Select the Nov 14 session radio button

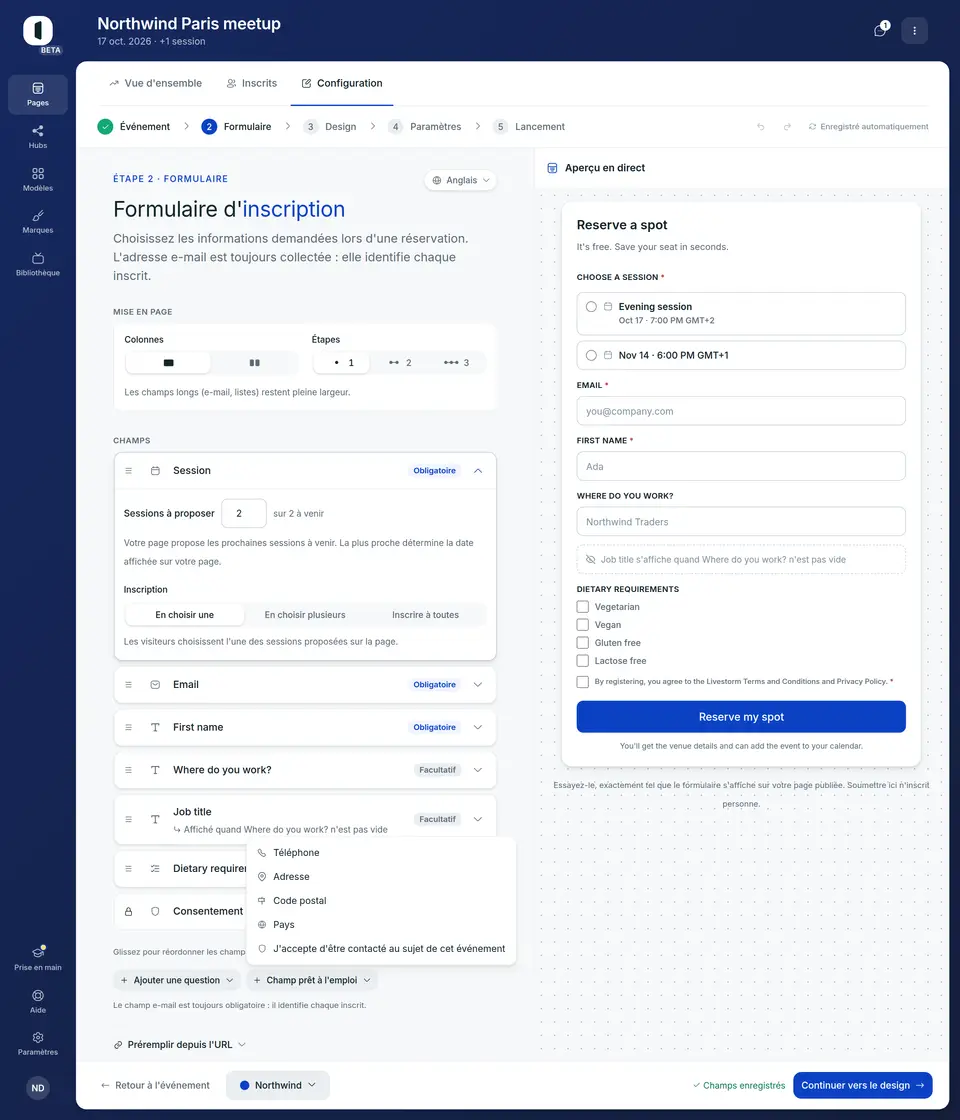[x=591, y=355]
